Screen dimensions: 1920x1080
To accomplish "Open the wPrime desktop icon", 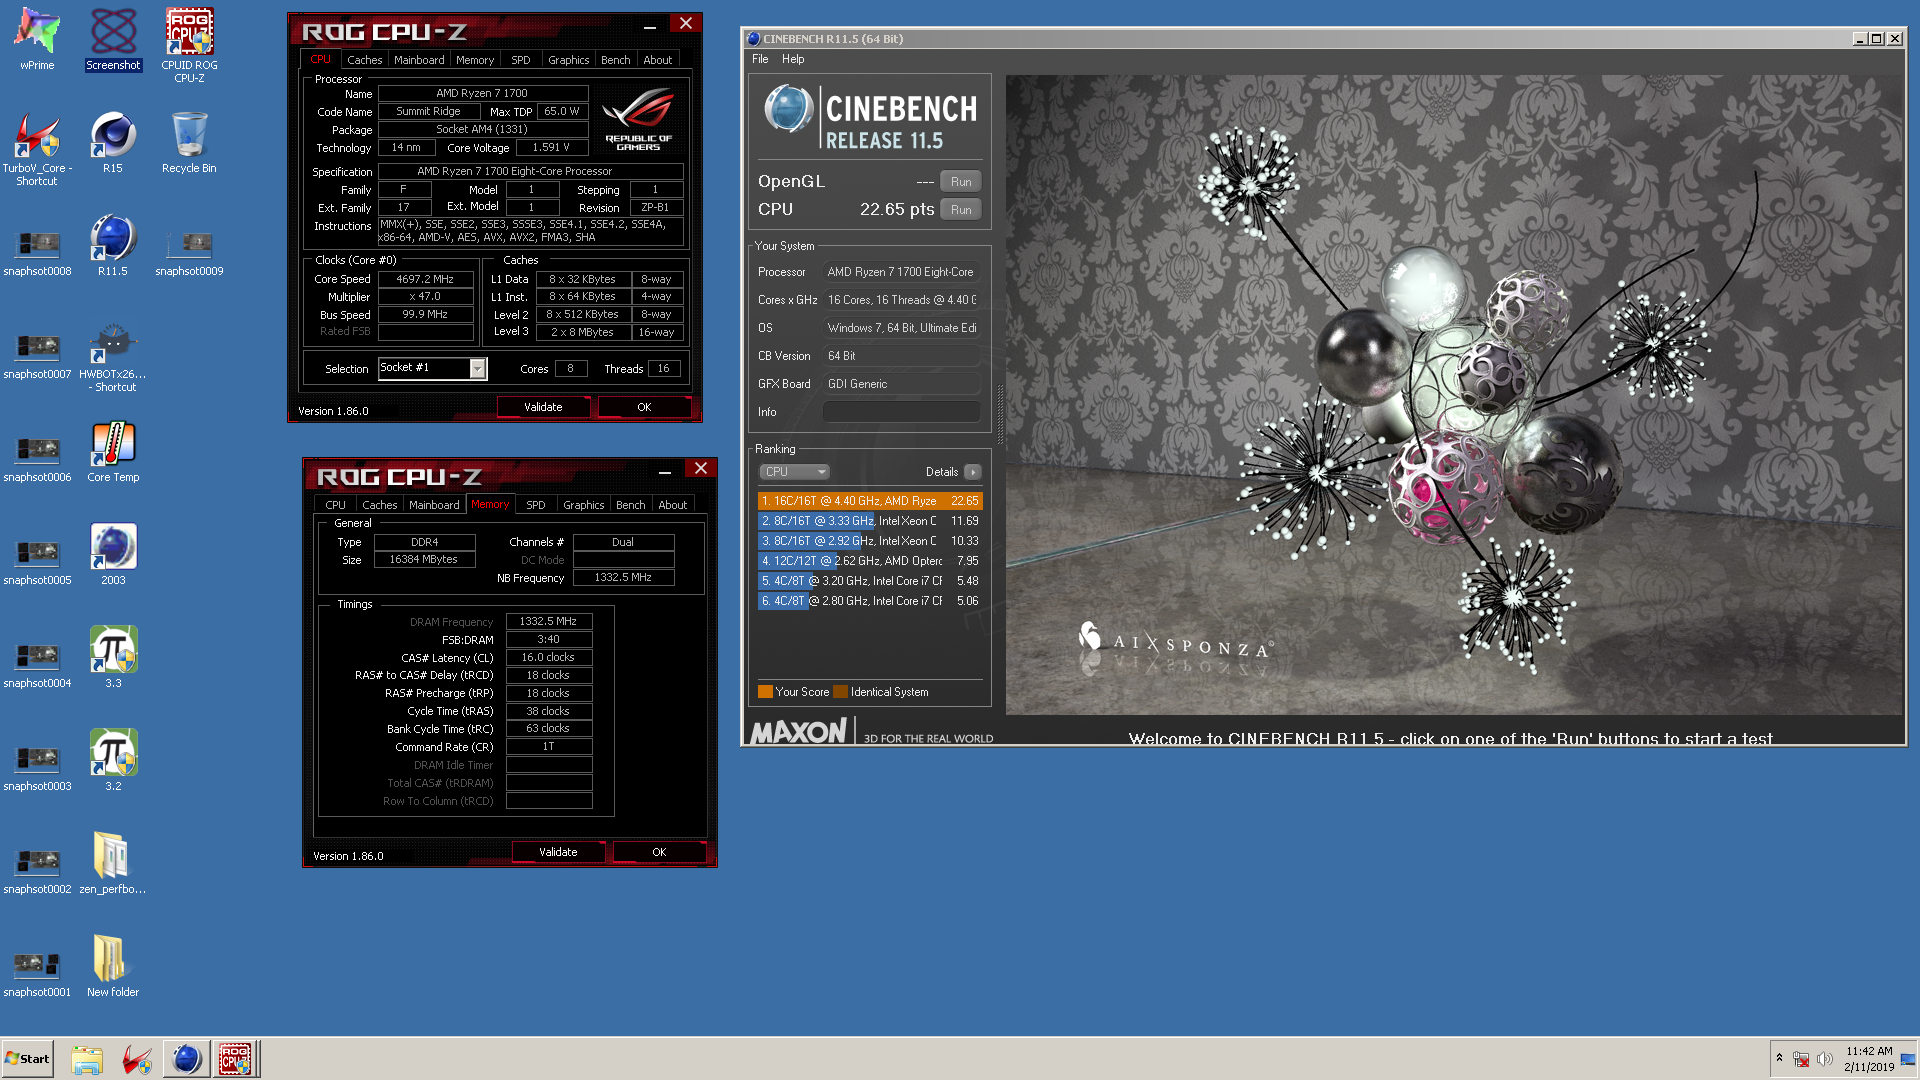I will click(x=37, y=40).
